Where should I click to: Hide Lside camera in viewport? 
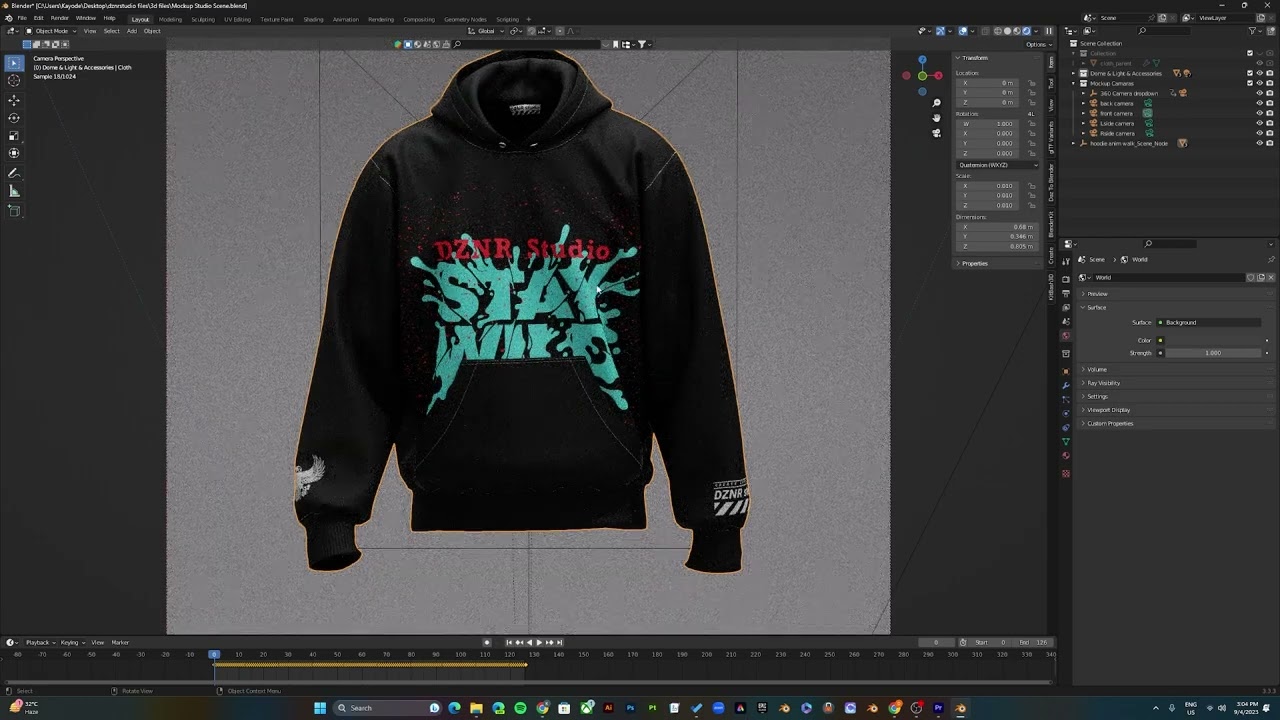coord(1259,123)
